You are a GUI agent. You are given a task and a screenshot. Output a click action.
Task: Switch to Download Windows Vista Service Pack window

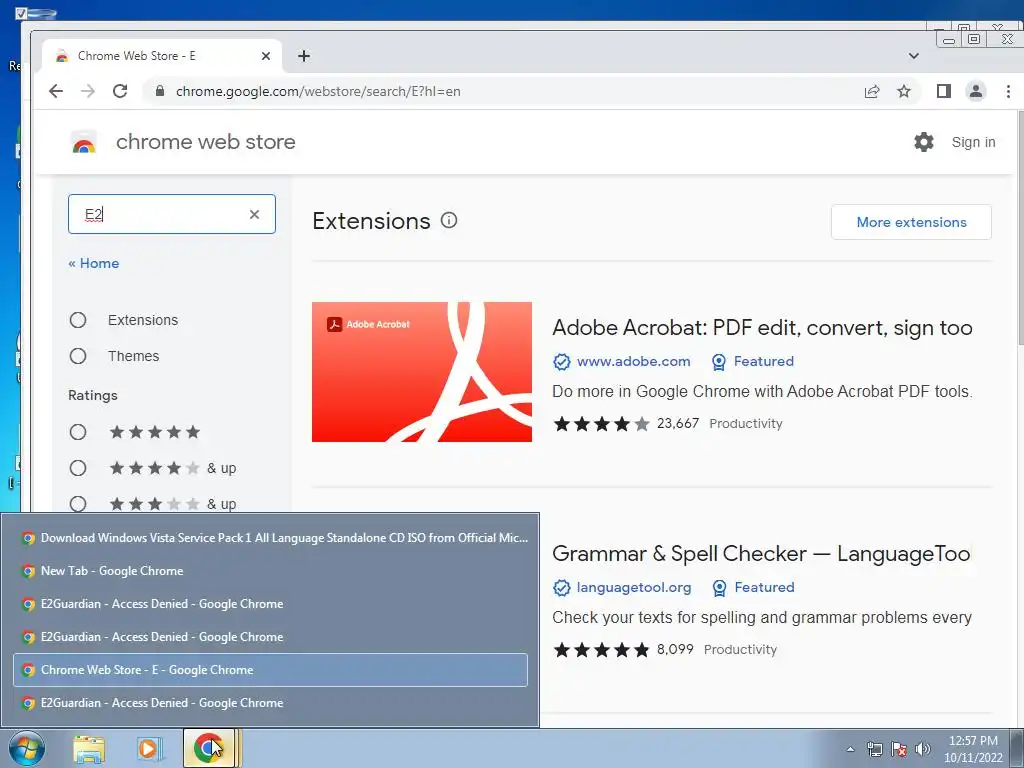[x=270, y=538]
